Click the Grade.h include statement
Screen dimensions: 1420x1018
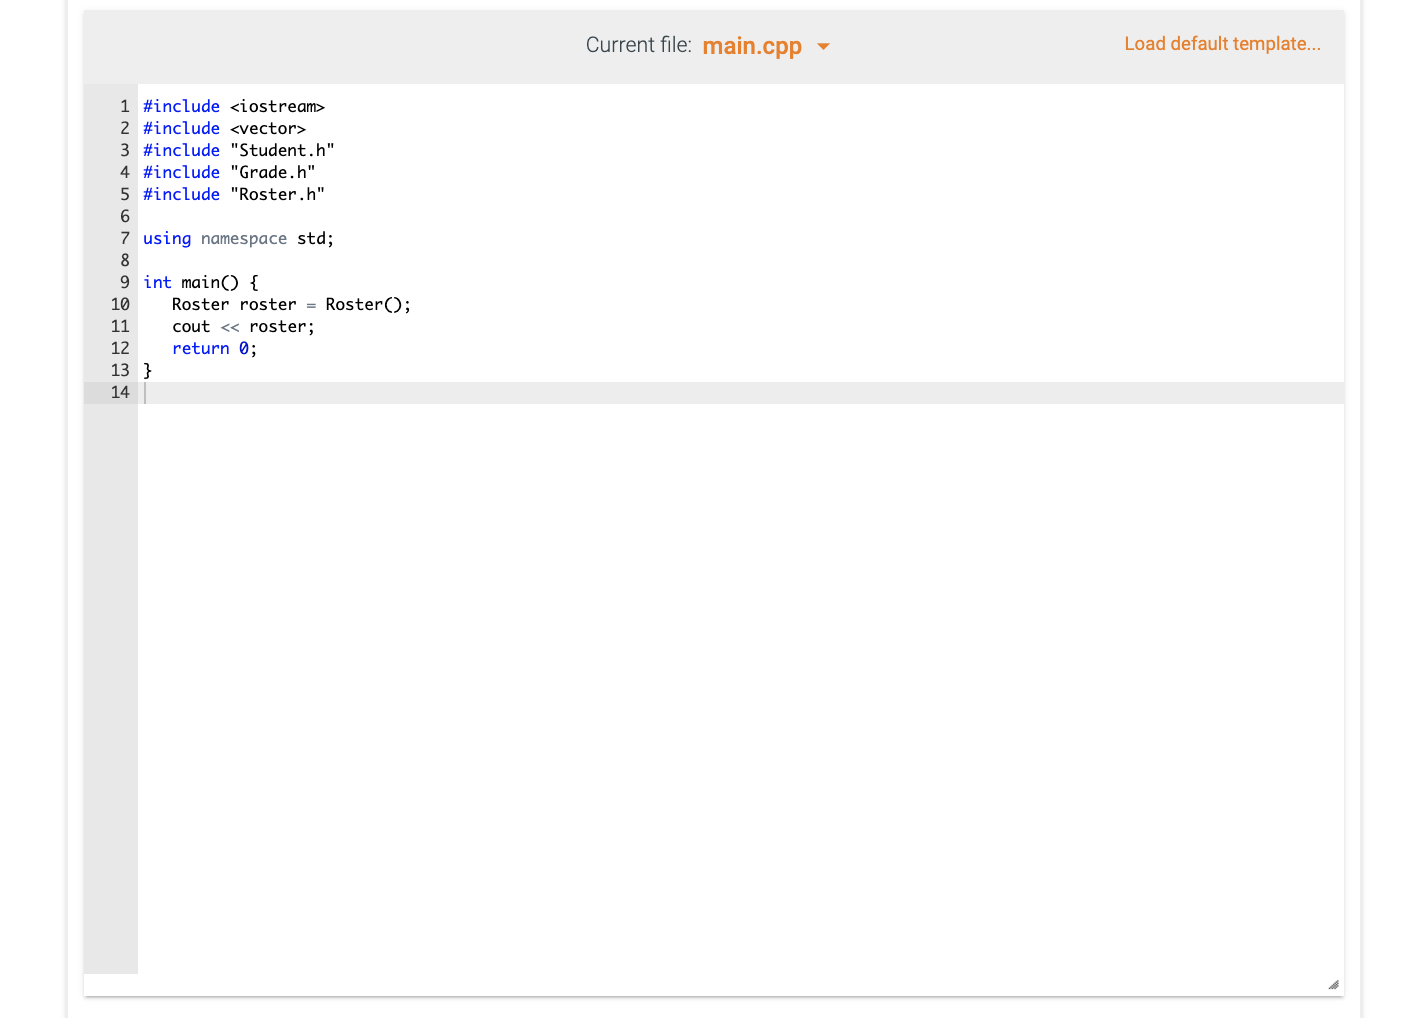(229, 172)
